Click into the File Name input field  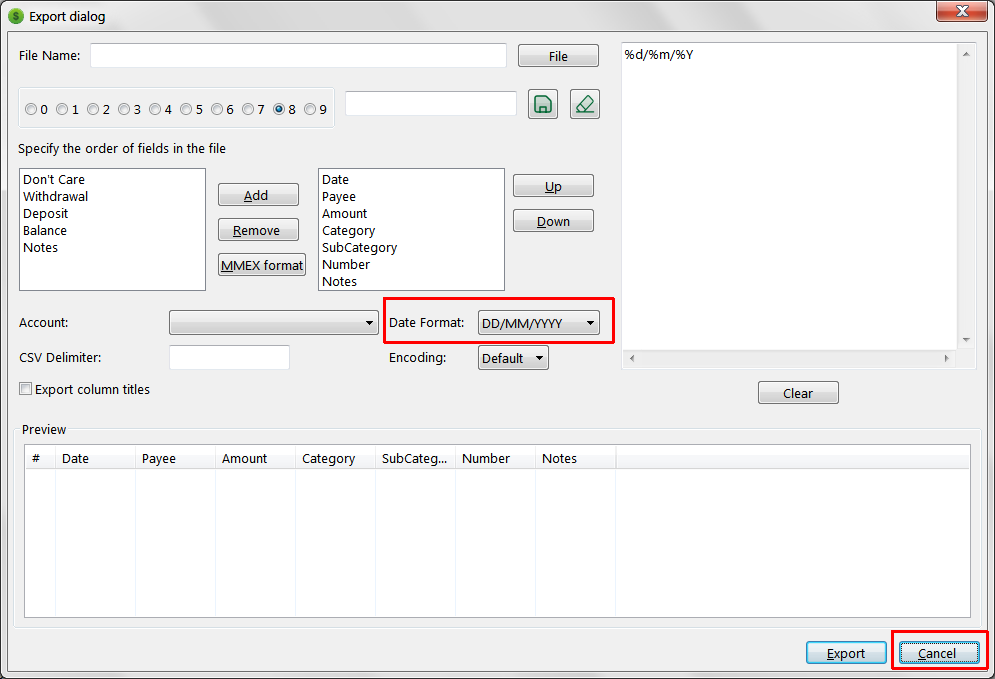click(298, 55)
